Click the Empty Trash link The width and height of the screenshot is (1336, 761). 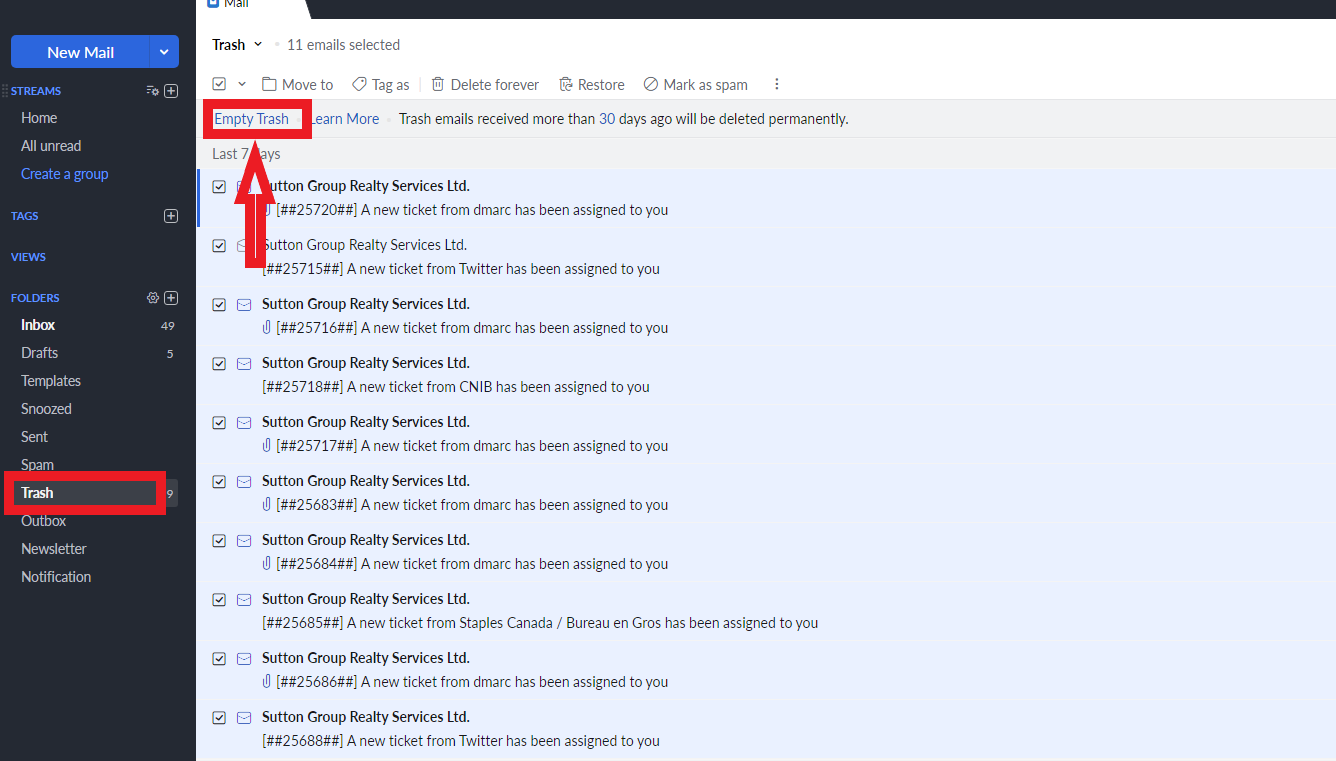coord(252,119)
